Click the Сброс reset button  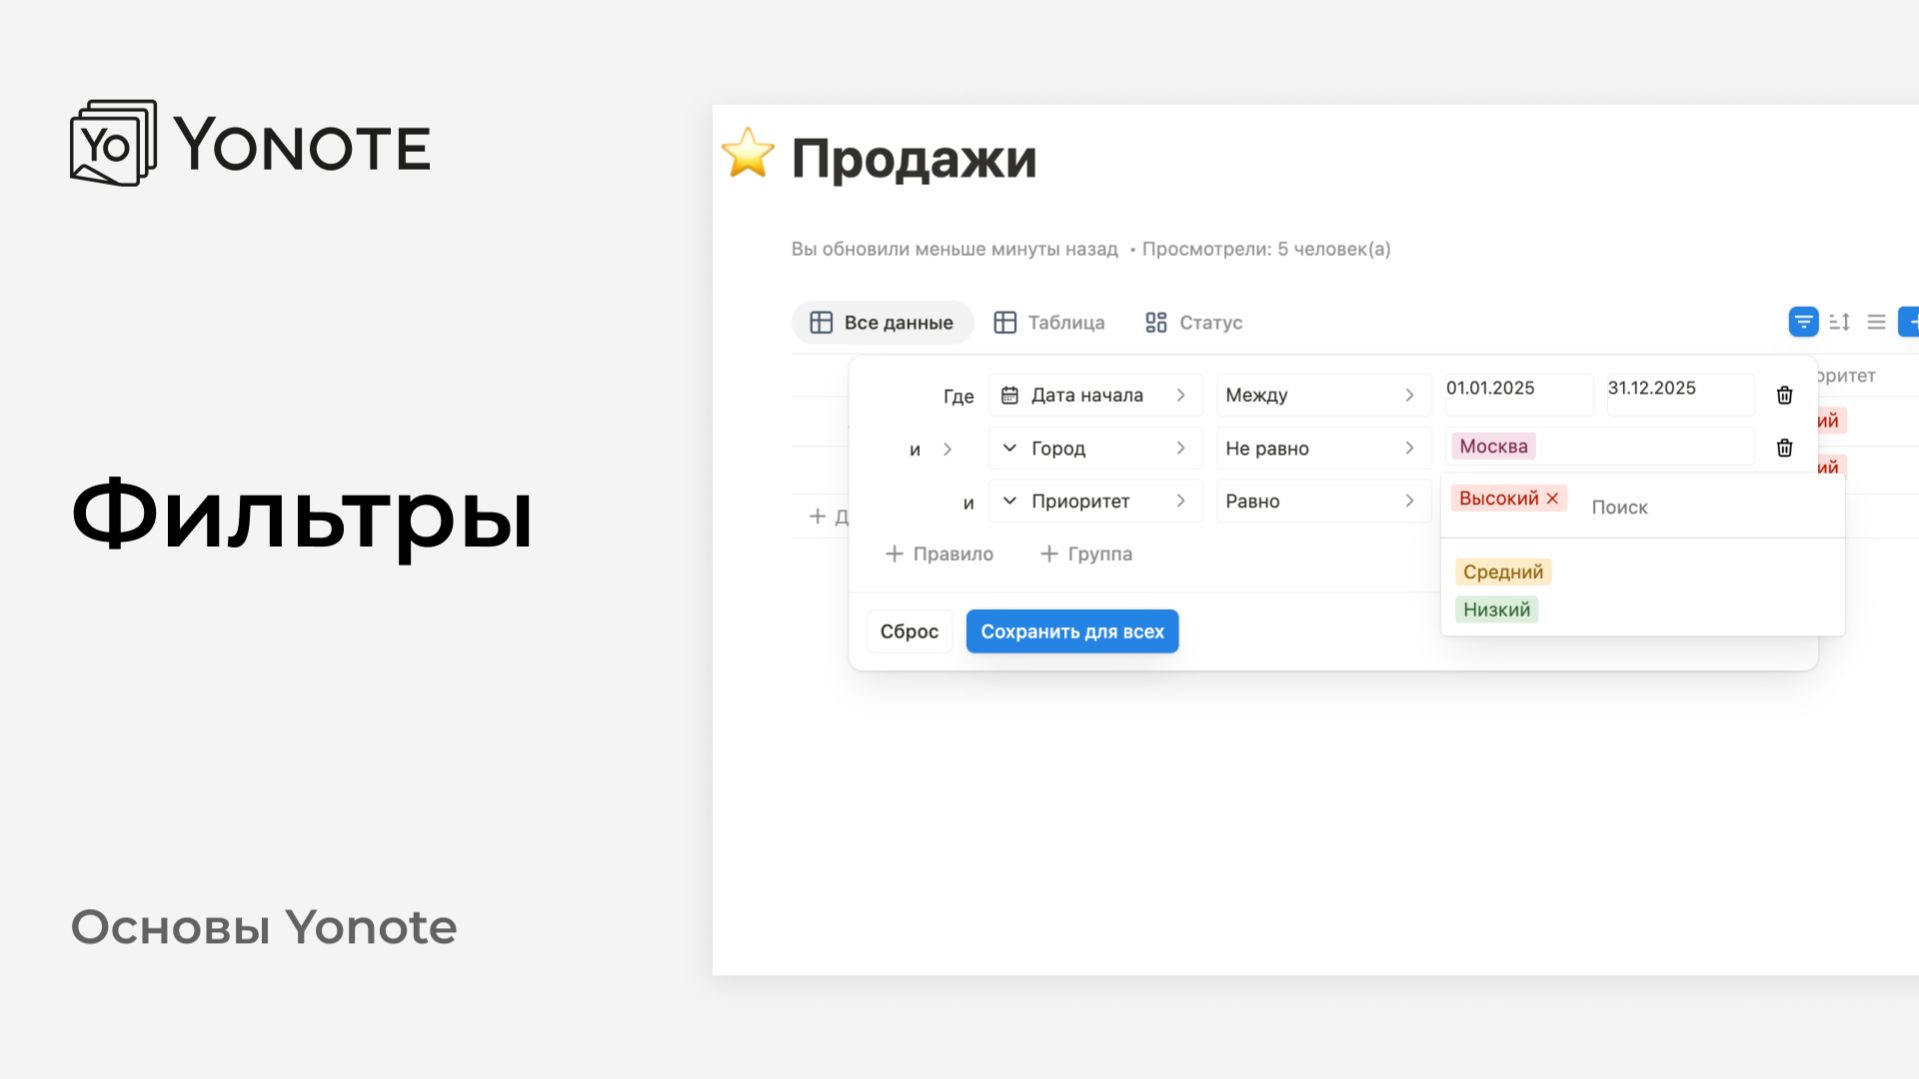pos(909,631)
